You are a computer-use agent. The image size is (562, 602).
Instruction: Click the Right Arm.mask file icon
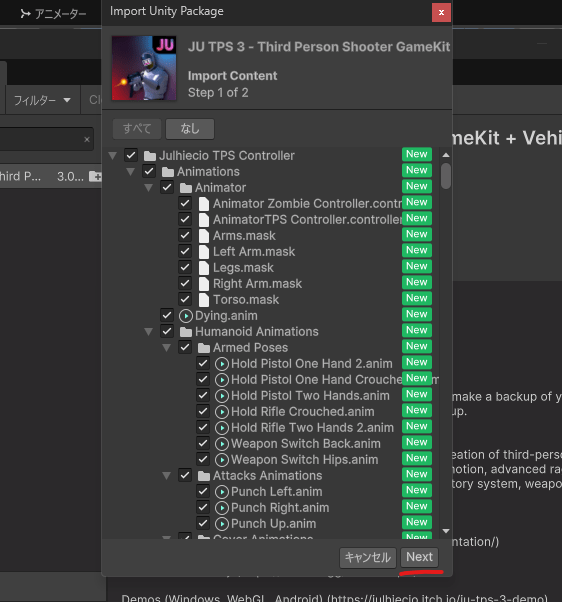[204, 284]
